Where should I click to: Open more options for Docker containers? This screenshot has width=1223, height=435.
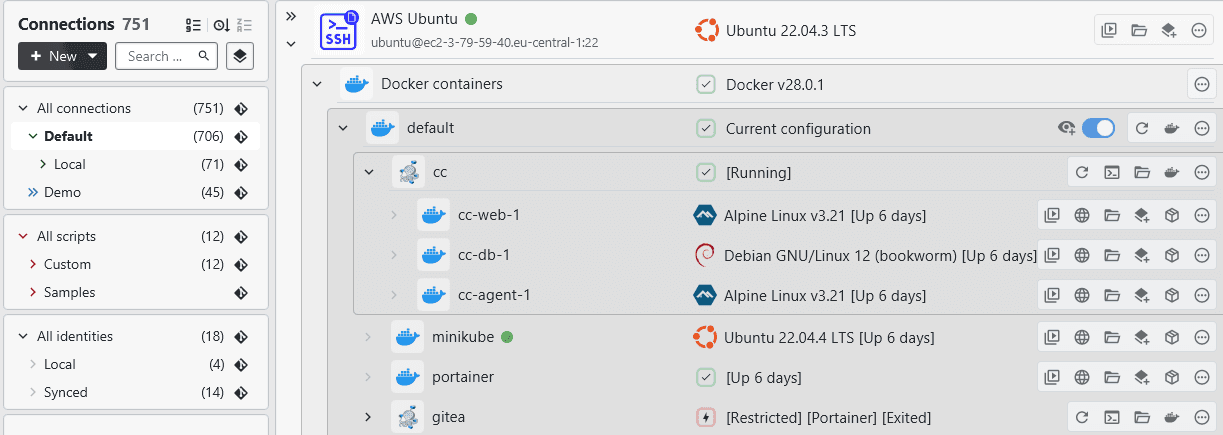click(1202, 84)
